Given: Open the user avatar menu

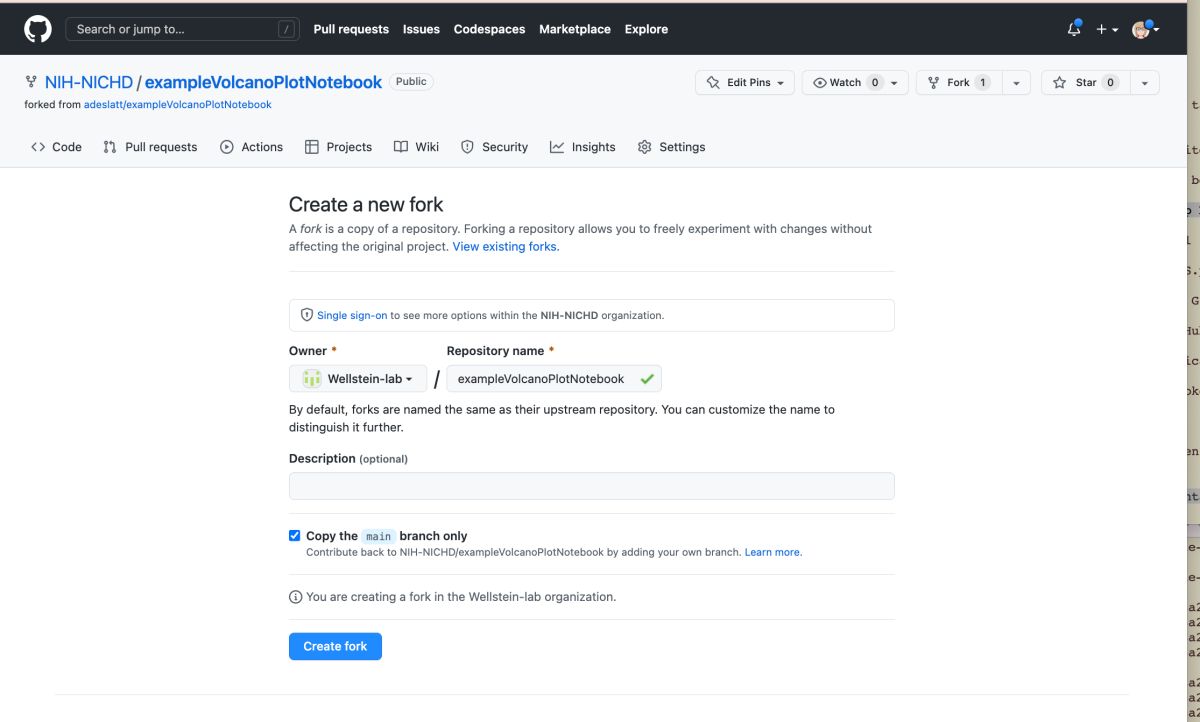Looking at the screenshot, I should click(1145, 30).
